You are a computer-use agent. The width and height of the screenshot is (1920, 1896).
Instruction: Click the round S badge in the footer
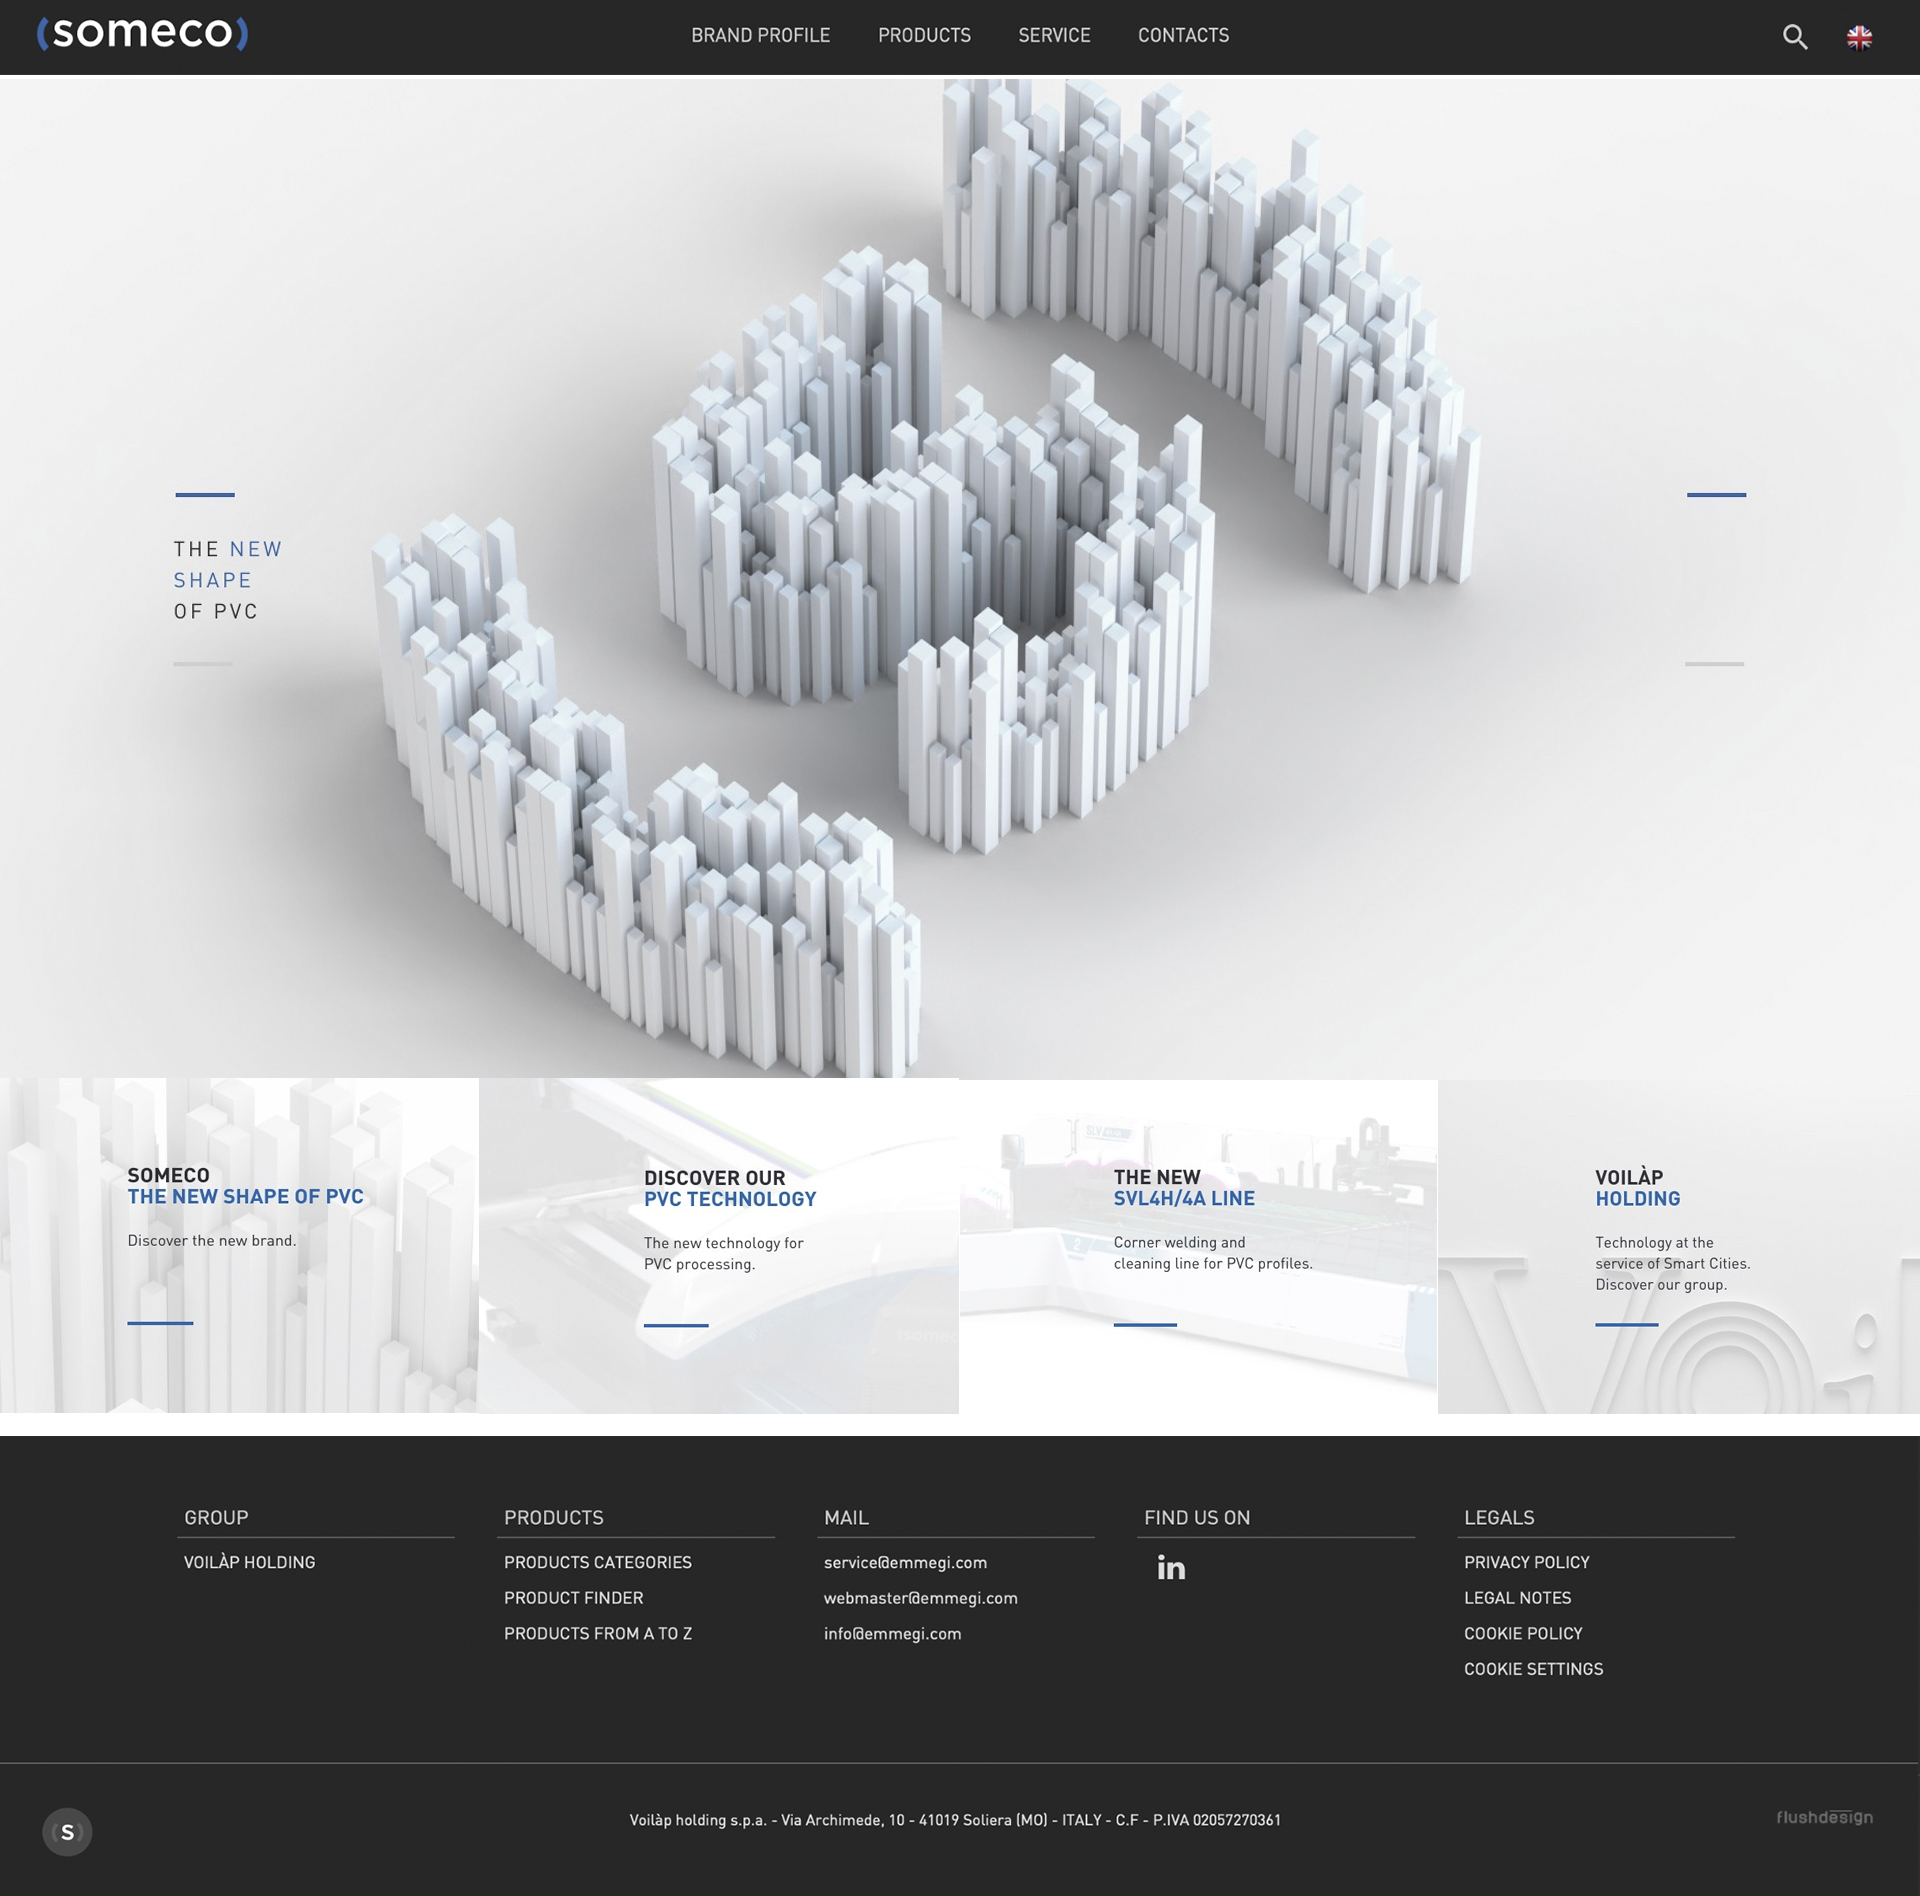67,1832
